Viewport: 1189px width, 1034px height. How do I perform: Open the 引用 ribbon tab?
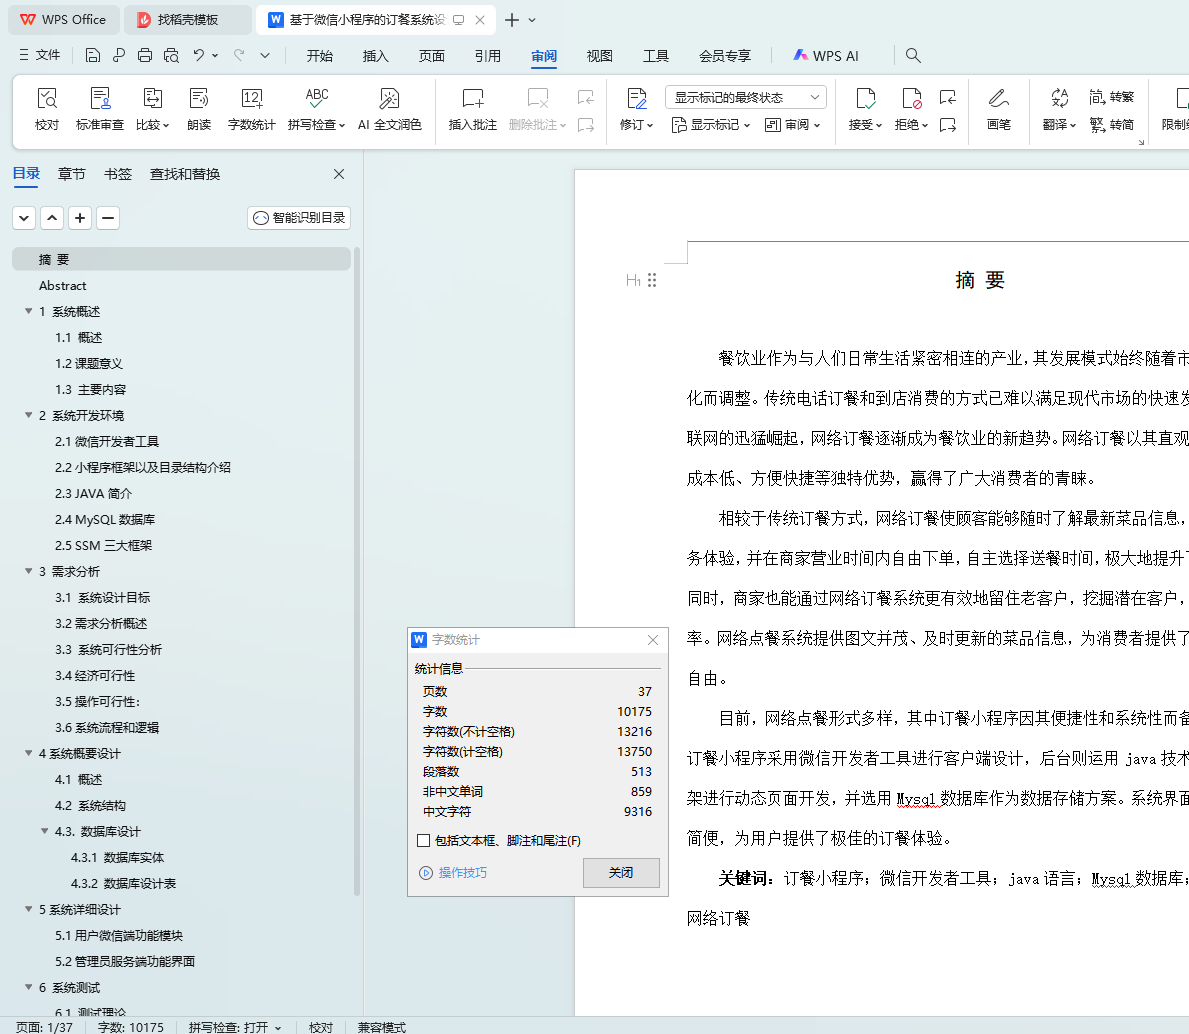pos(488,55)
